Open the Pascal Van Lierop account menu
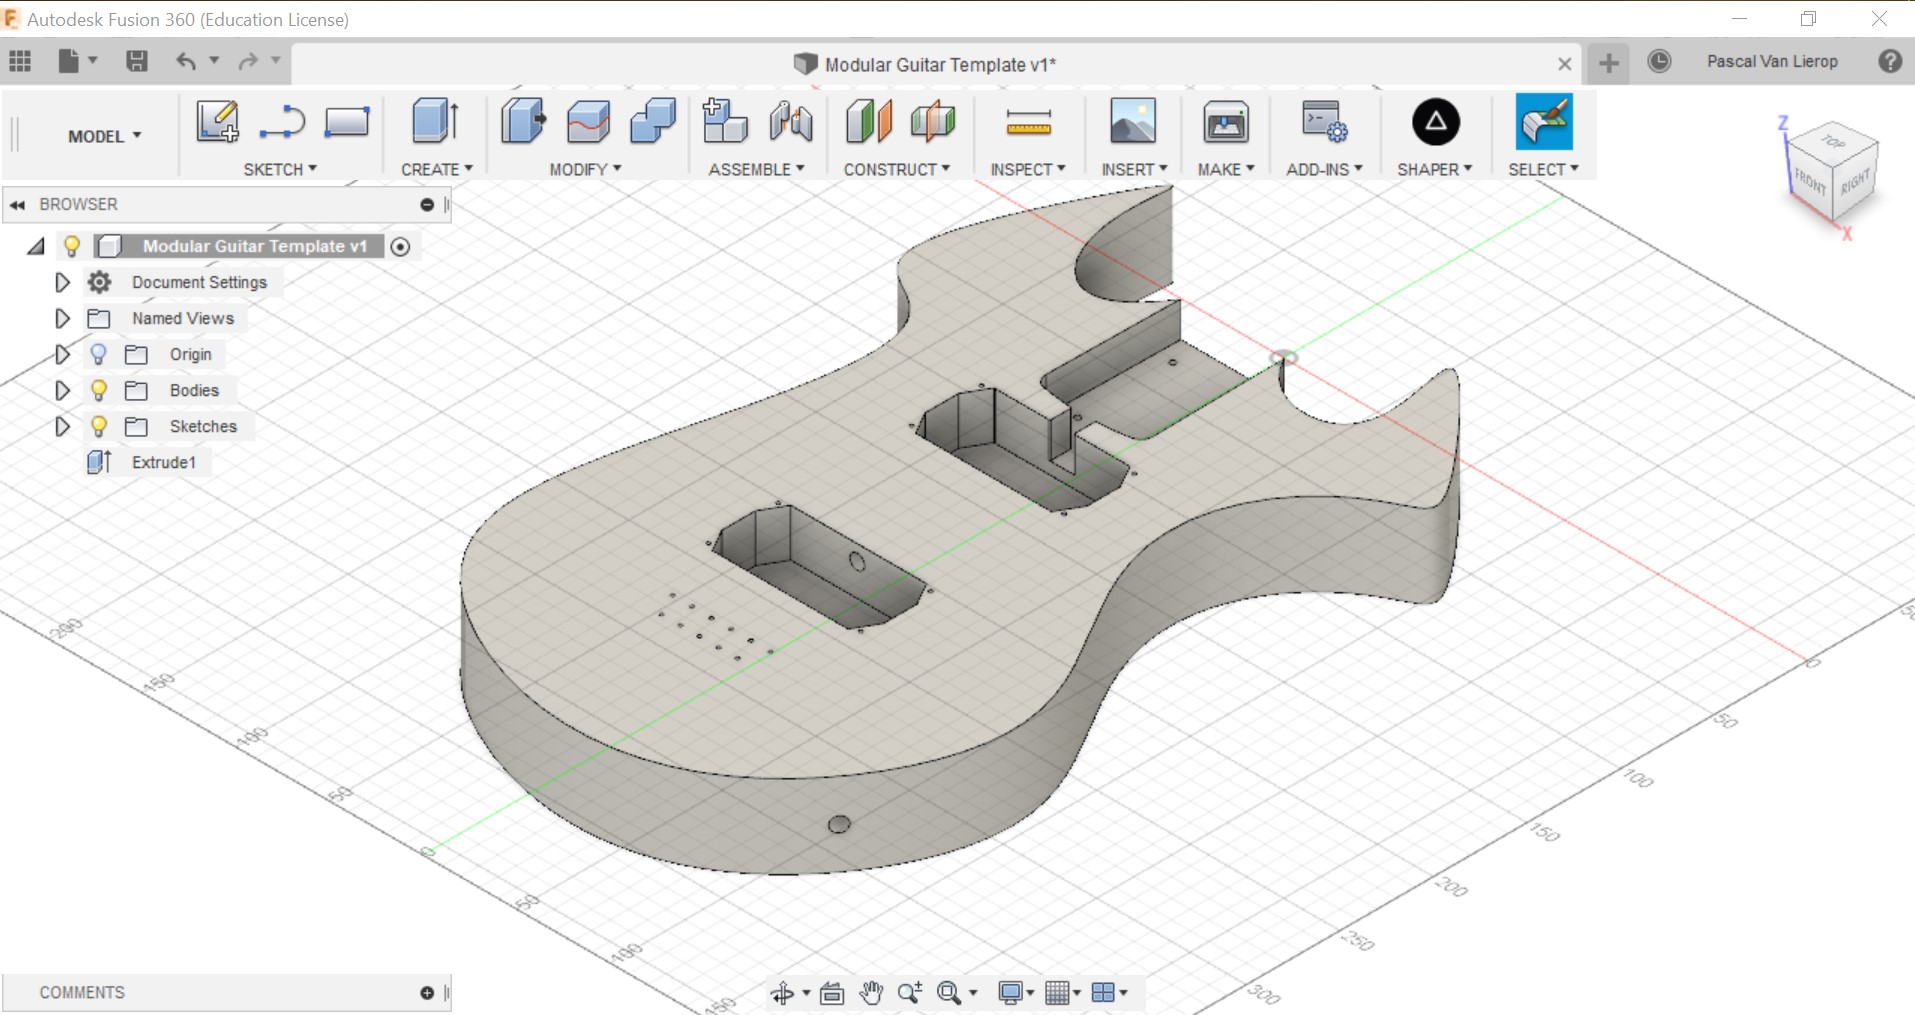The height and width of the screenshot is (1015, 1915). (x=1772, y=61)
